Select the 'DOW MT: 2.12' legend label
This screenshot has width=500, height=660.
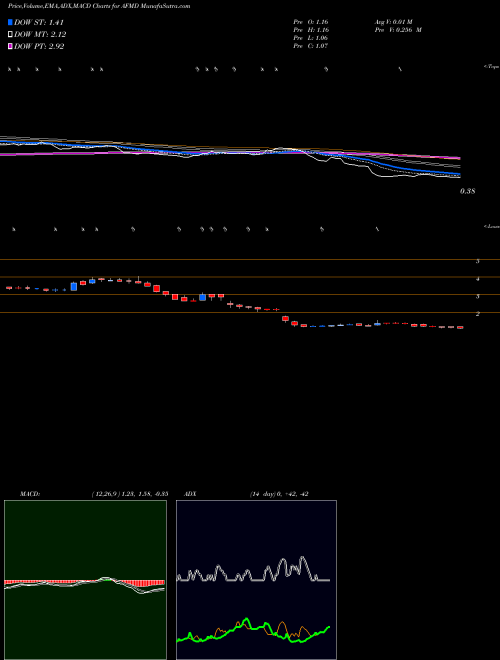[40, 35]
